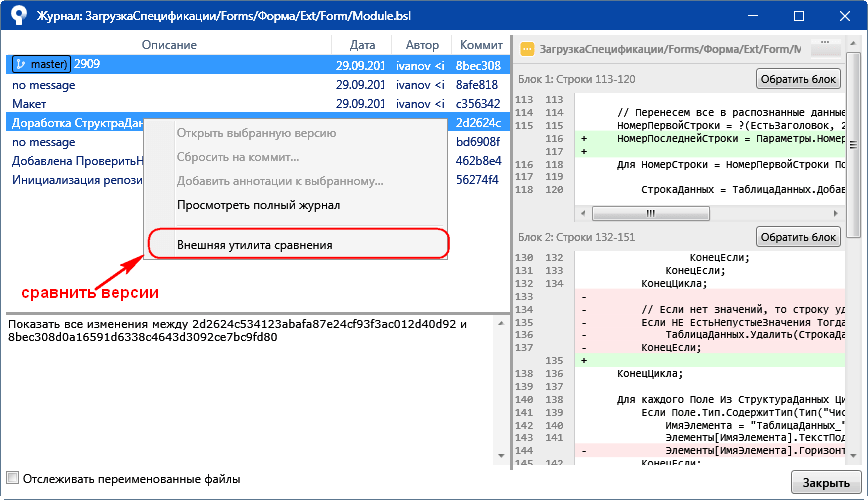
Task: Click the 'Описание' column header
Action: 168,45
